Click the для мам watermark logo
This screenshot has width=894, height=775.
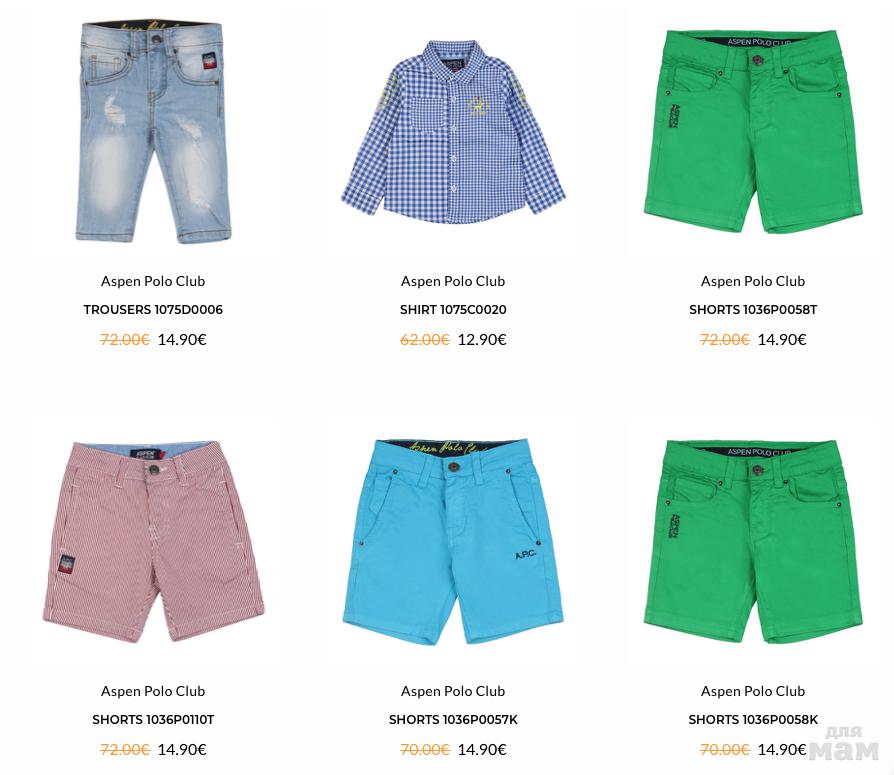point(844,742)
